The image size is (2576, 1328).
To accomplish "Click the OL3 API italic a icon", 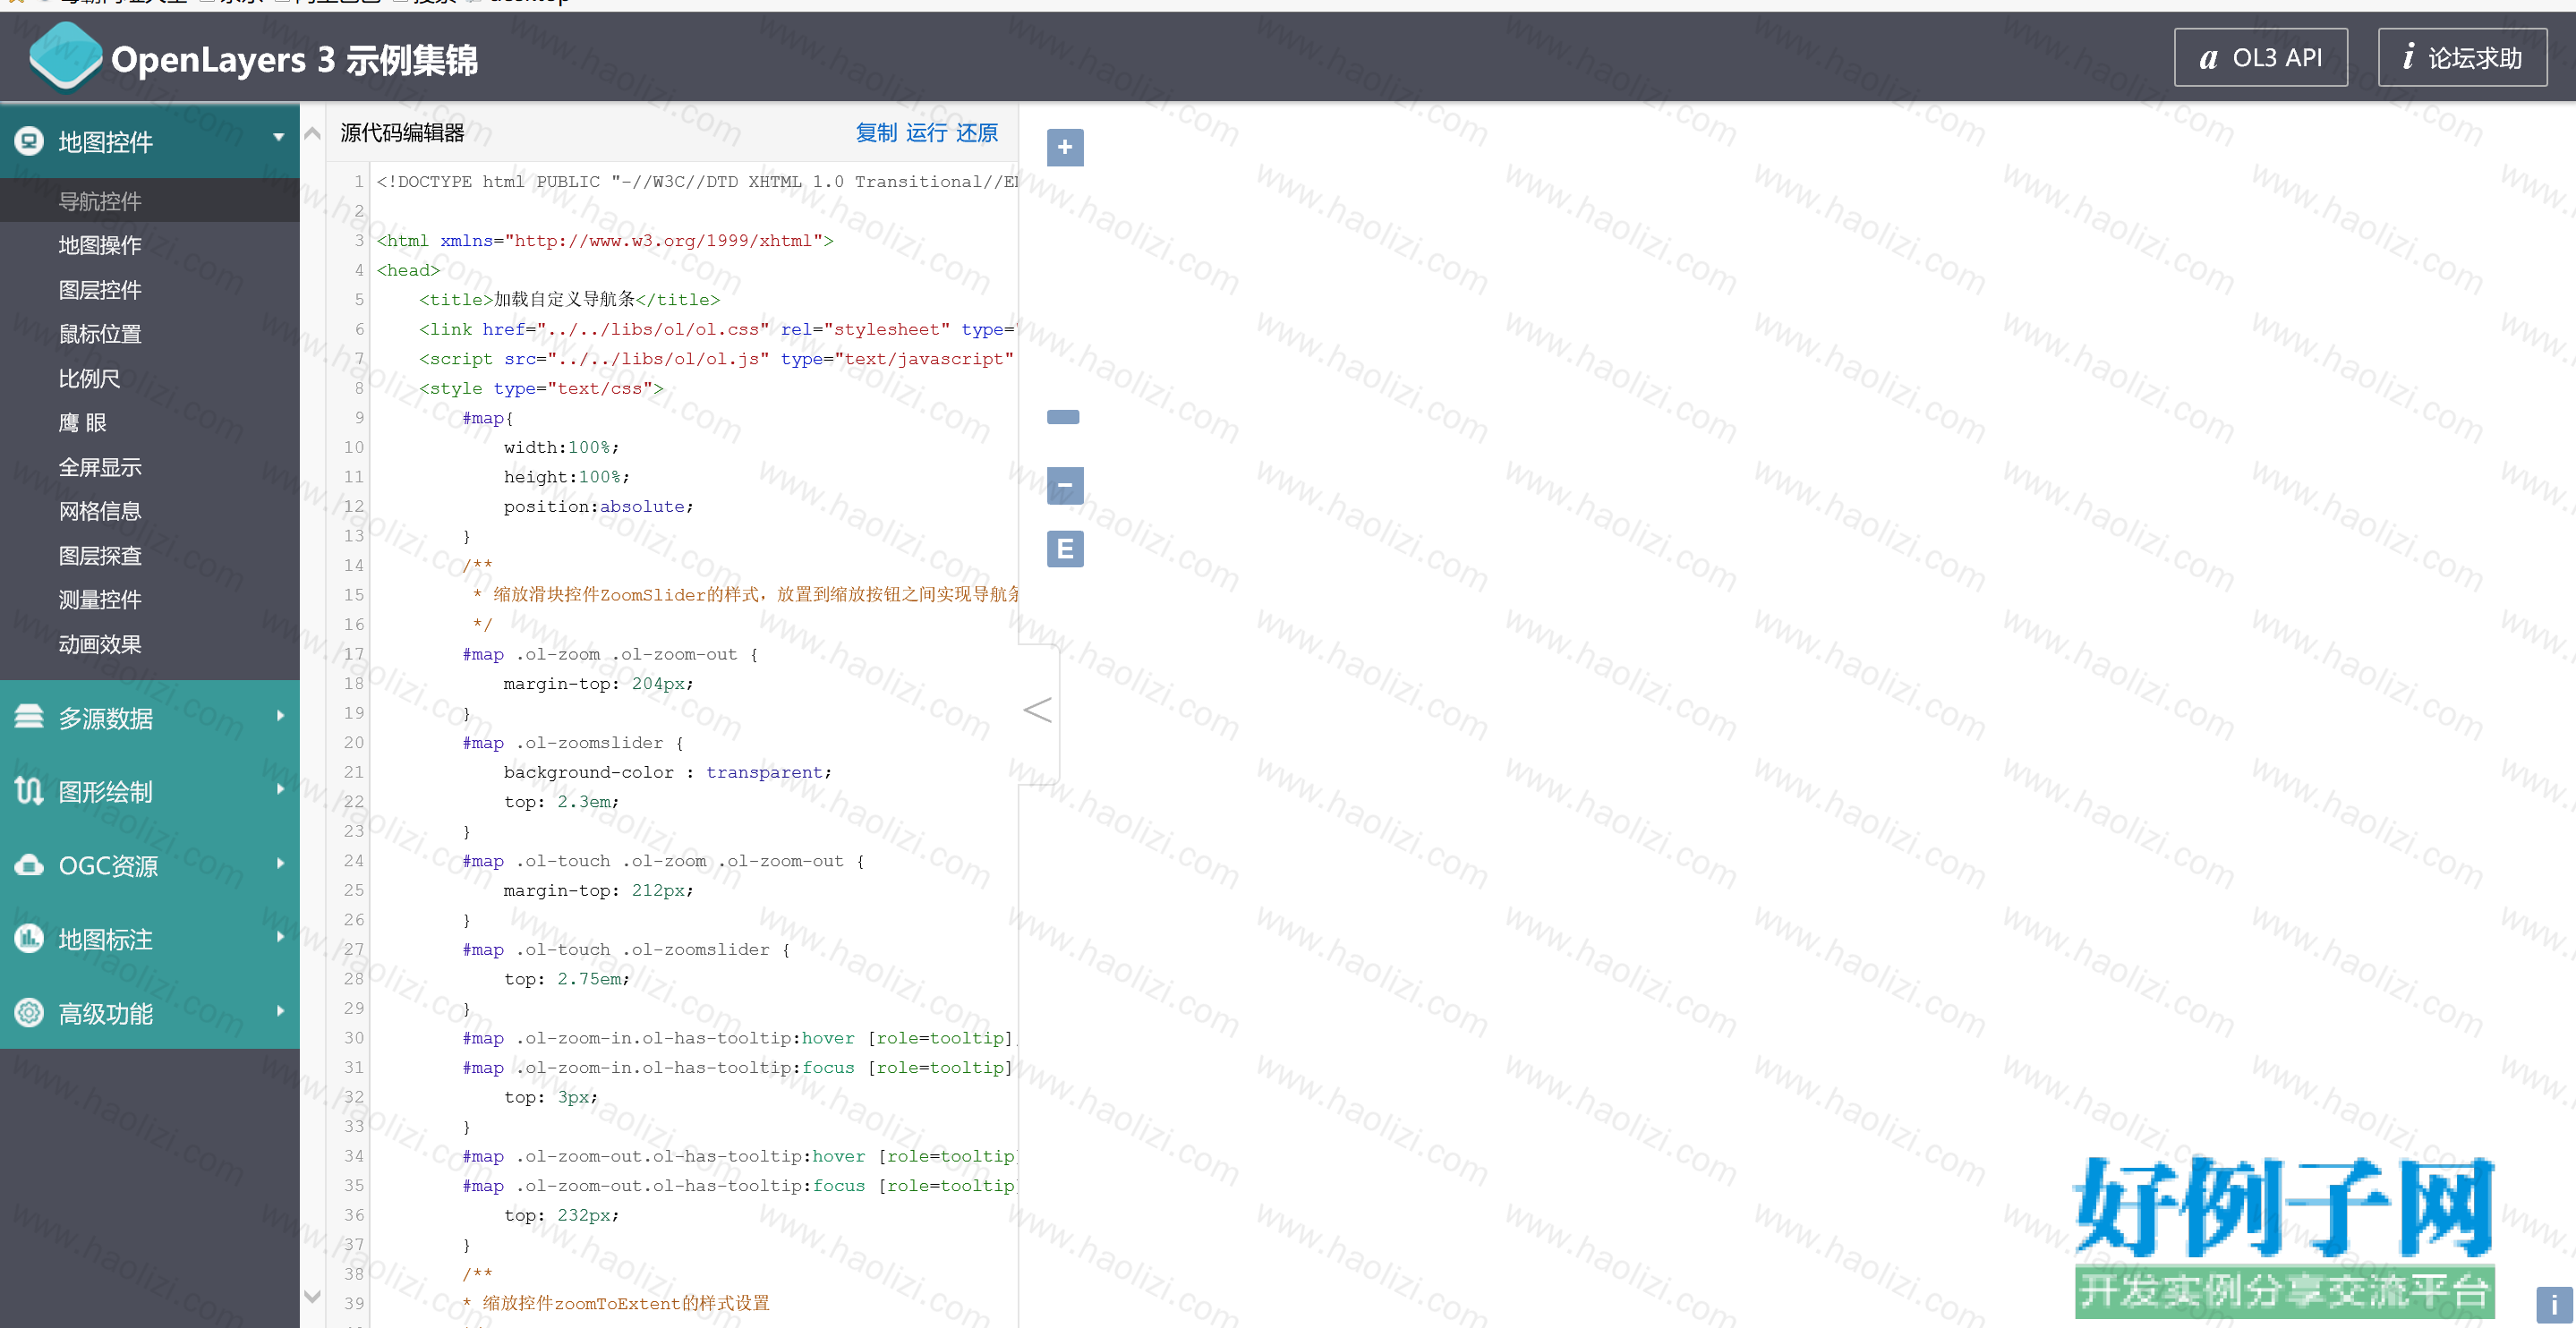I will [x=2209, y=58].
